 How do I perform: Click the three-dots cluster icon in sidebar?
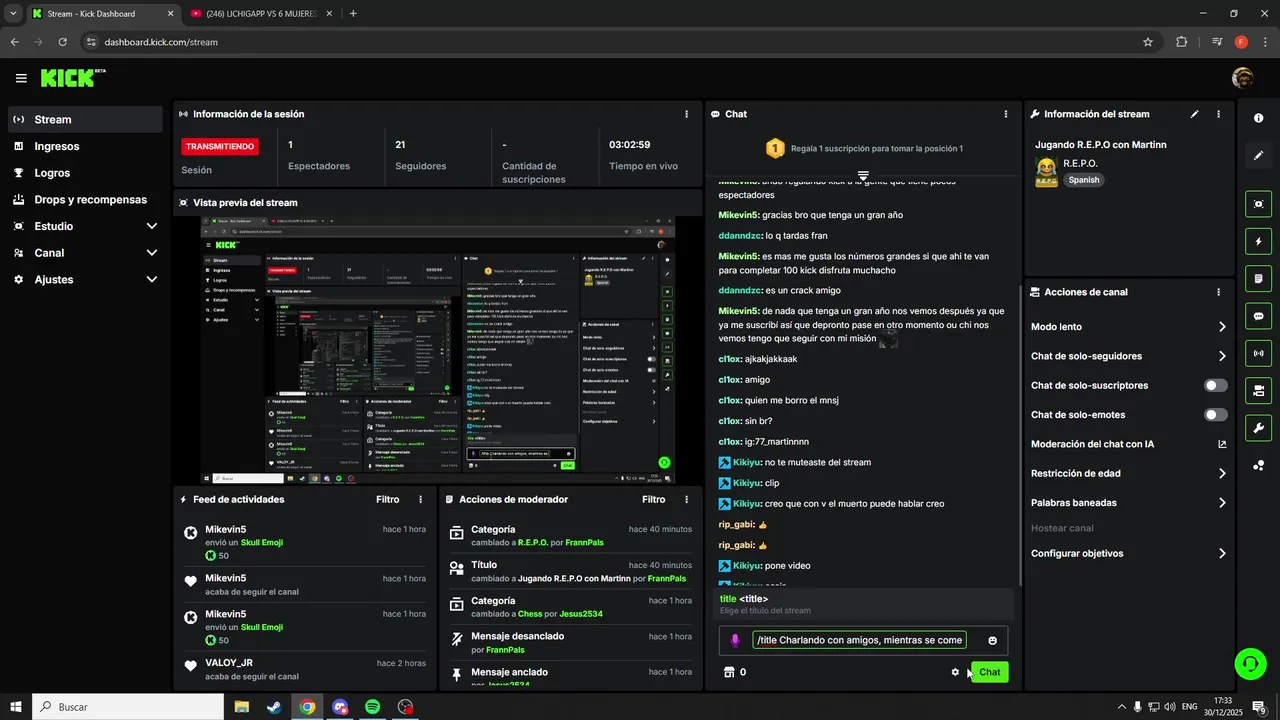coord(1258,465)
